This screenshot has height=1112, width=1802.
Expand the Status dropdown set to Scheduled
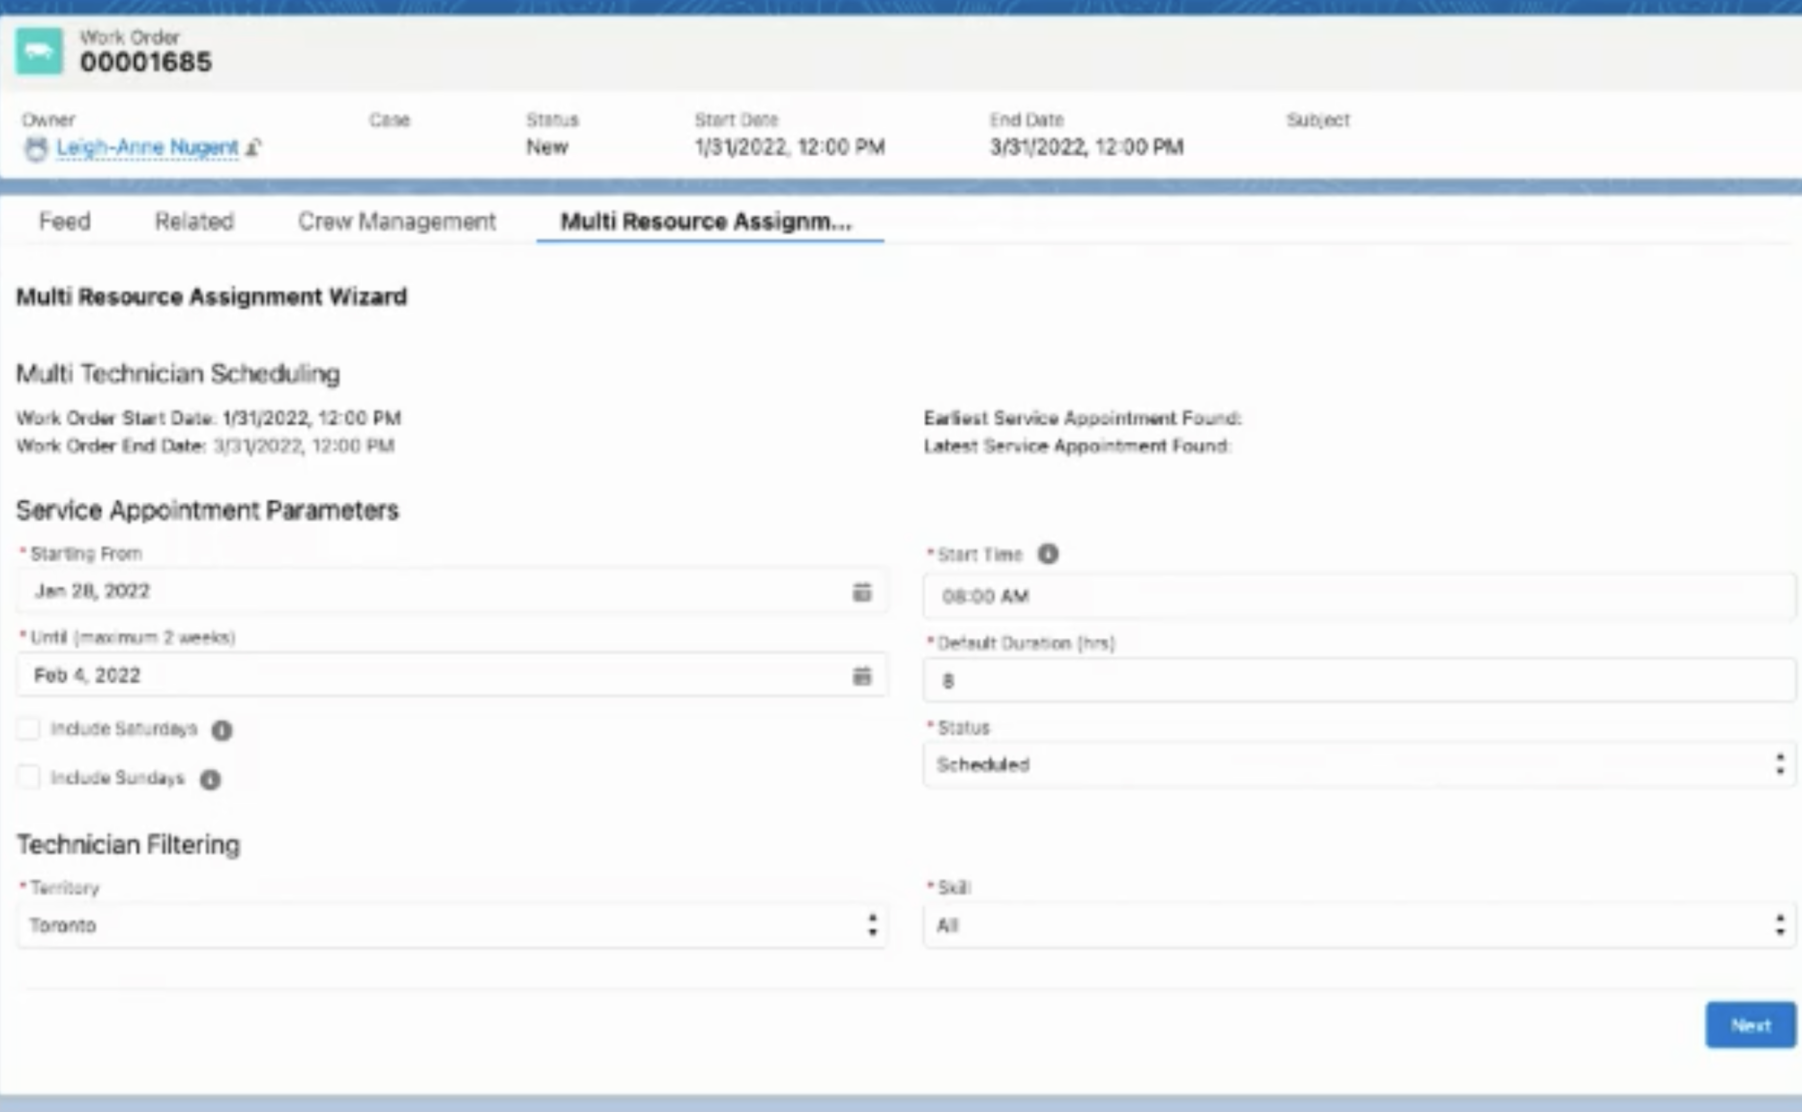pos(1358,765)
